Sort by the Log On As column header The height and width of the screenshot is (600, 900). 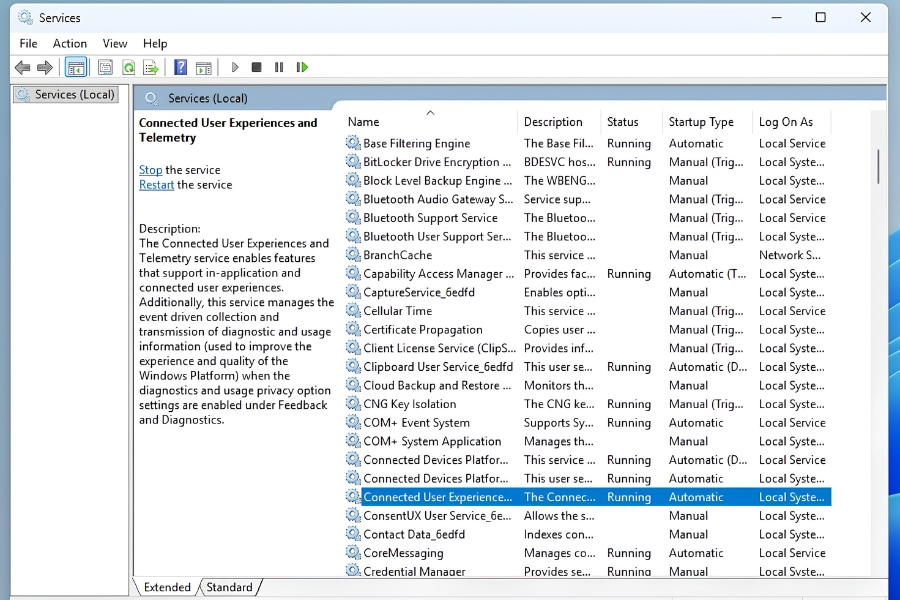792,122
